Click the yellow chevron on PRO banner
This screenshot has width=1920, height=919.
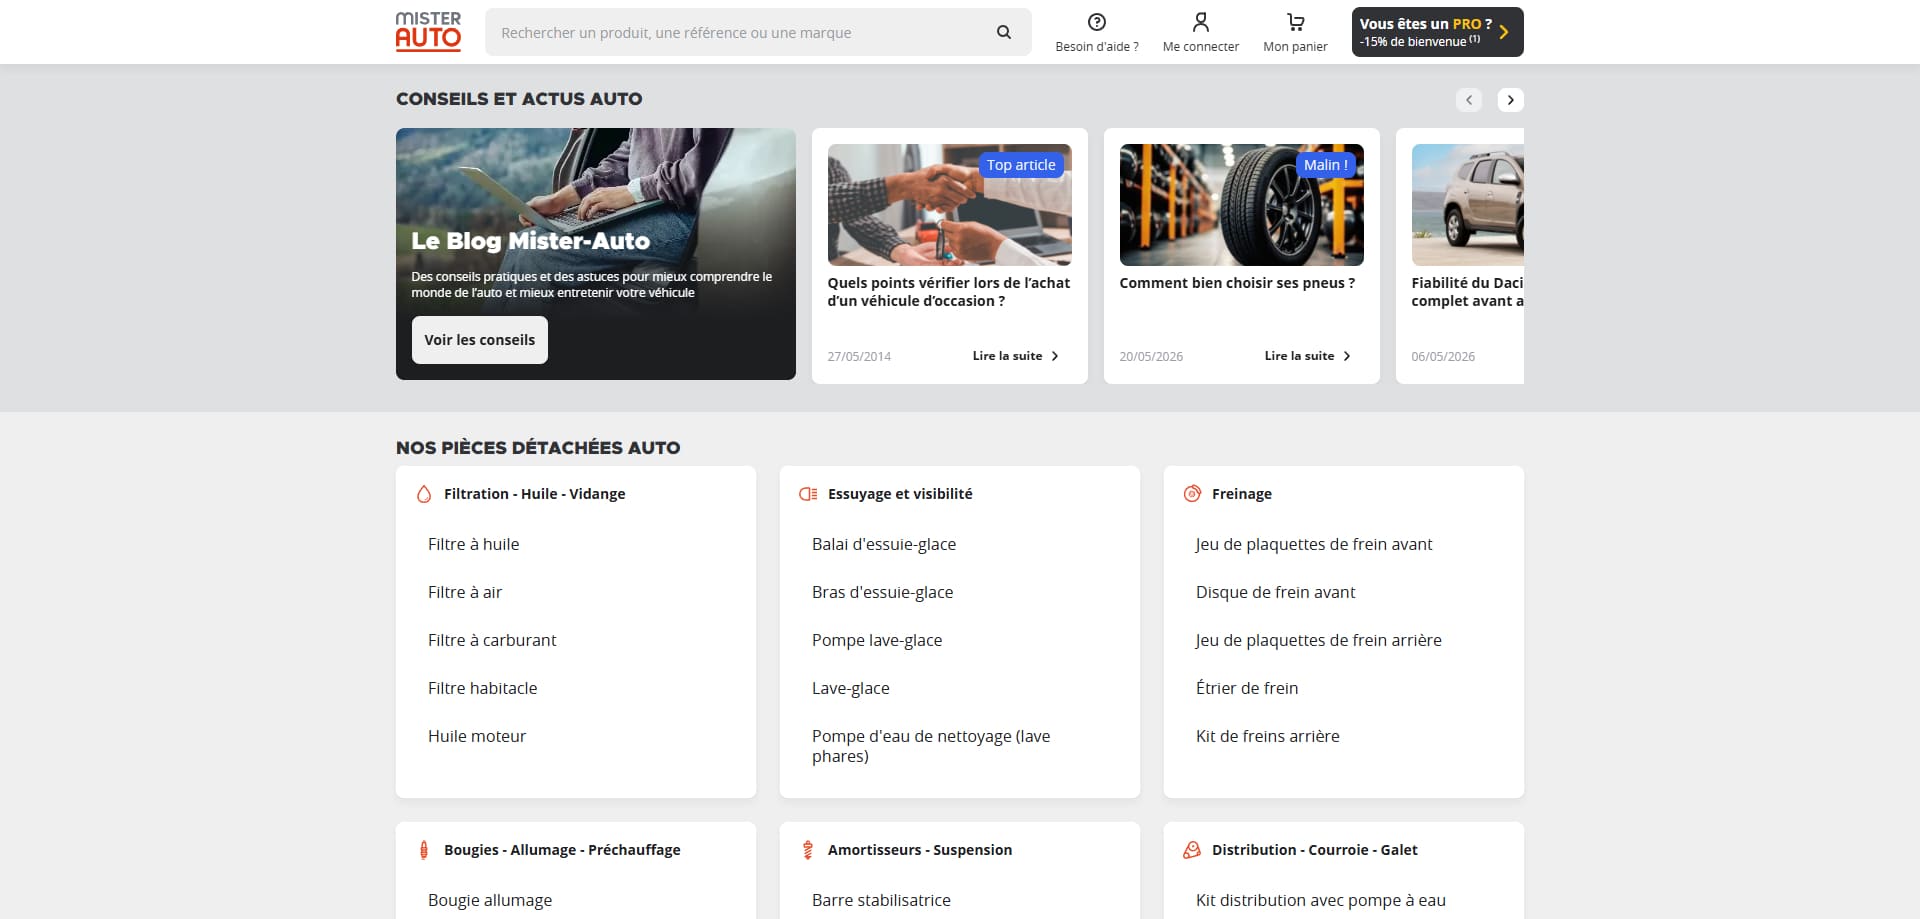tap(1504, 32)
